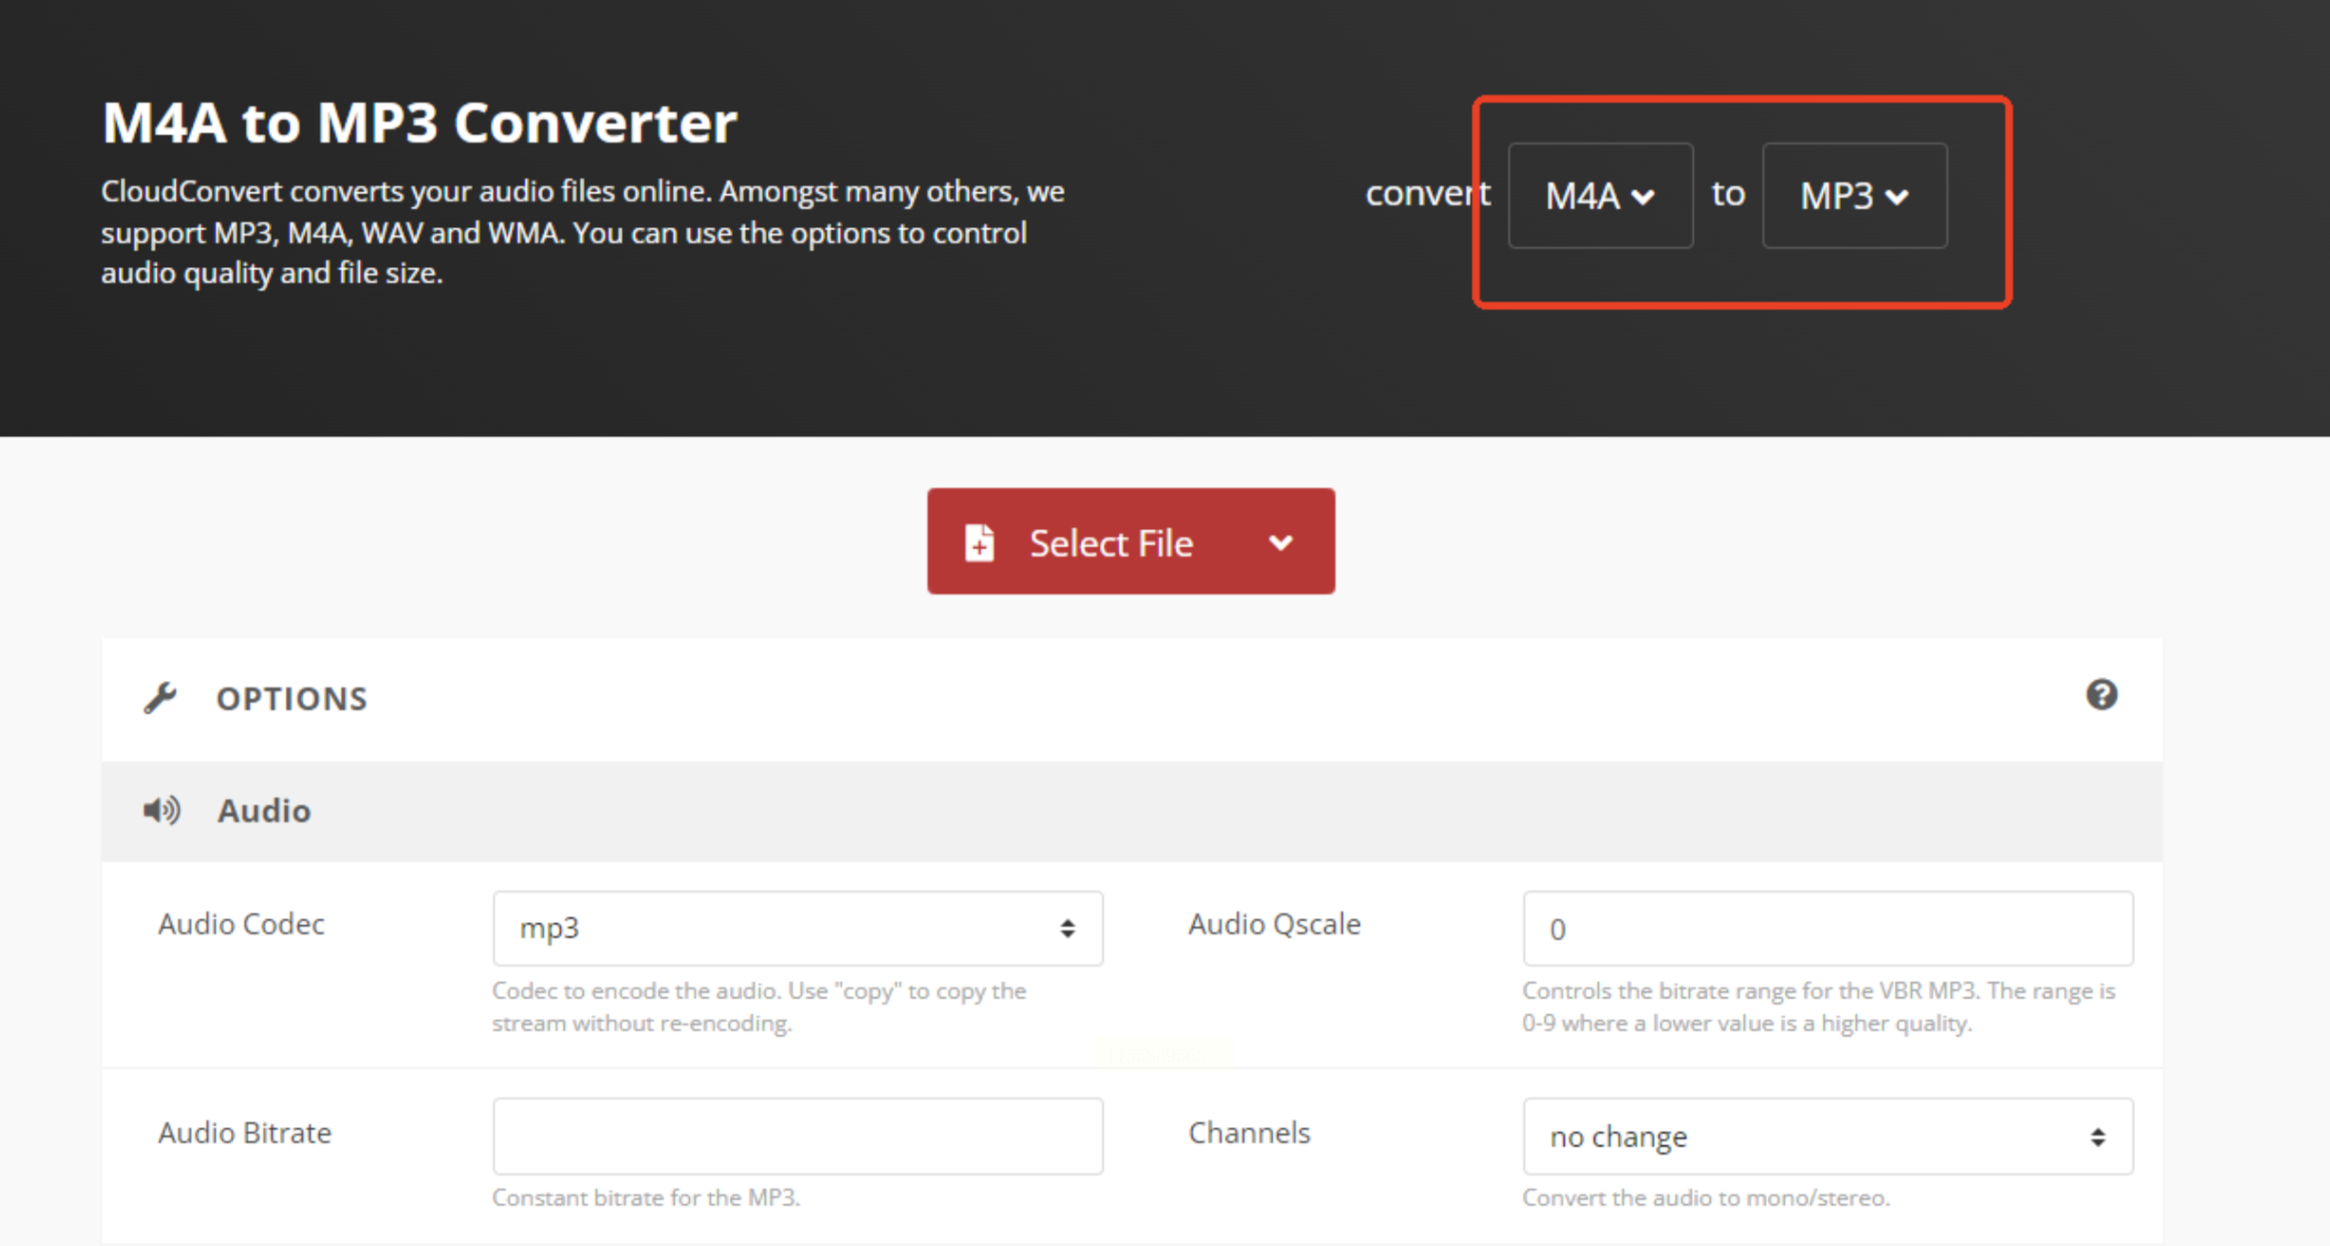Click 'Constant bitrate for the MP3.' hint
The height and width of the screenshot is (1246, 2330).
646,1197
